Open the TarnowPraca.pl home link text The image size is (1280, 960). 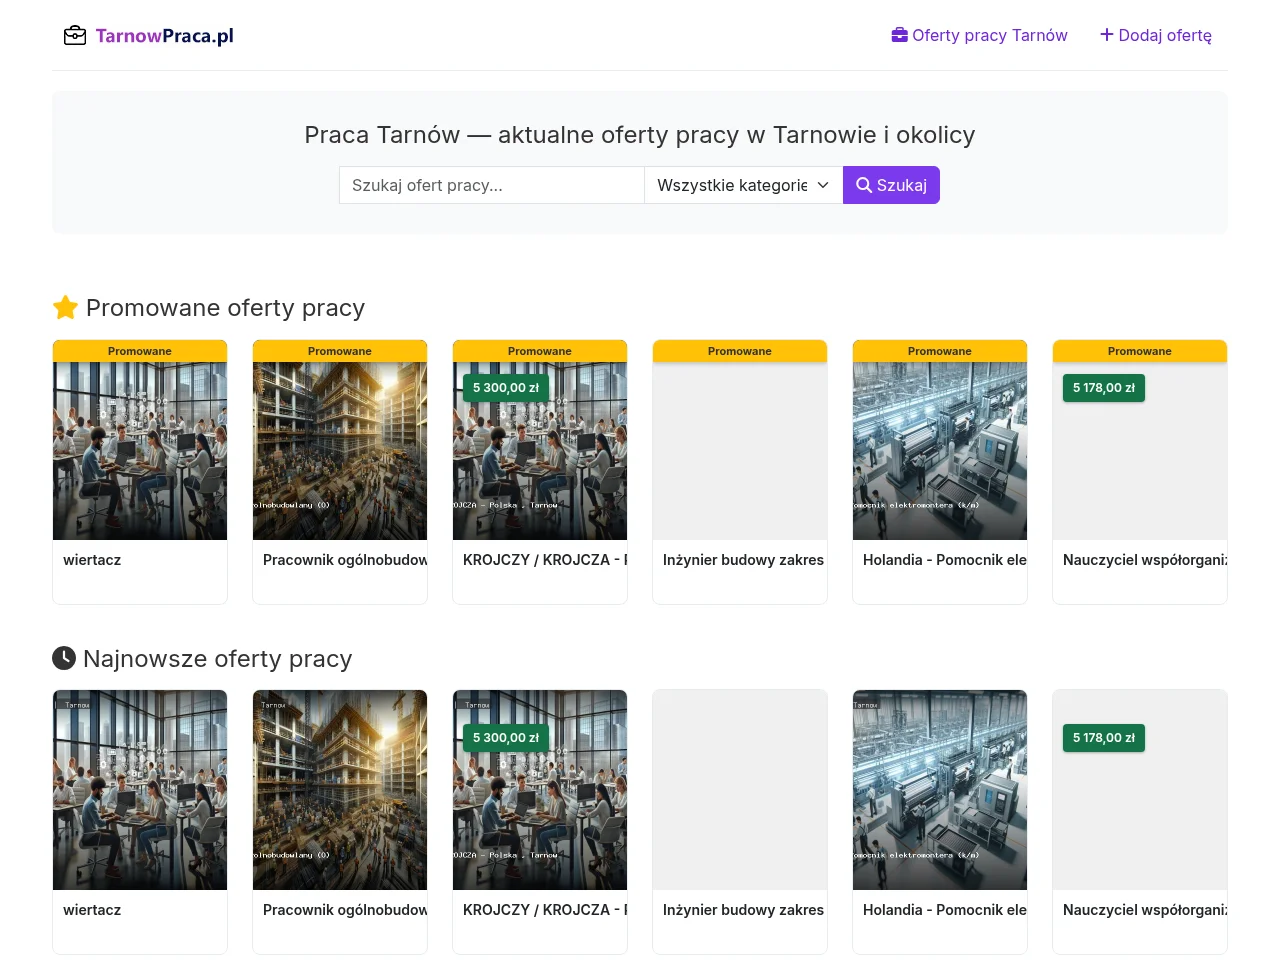pos(165,36)
